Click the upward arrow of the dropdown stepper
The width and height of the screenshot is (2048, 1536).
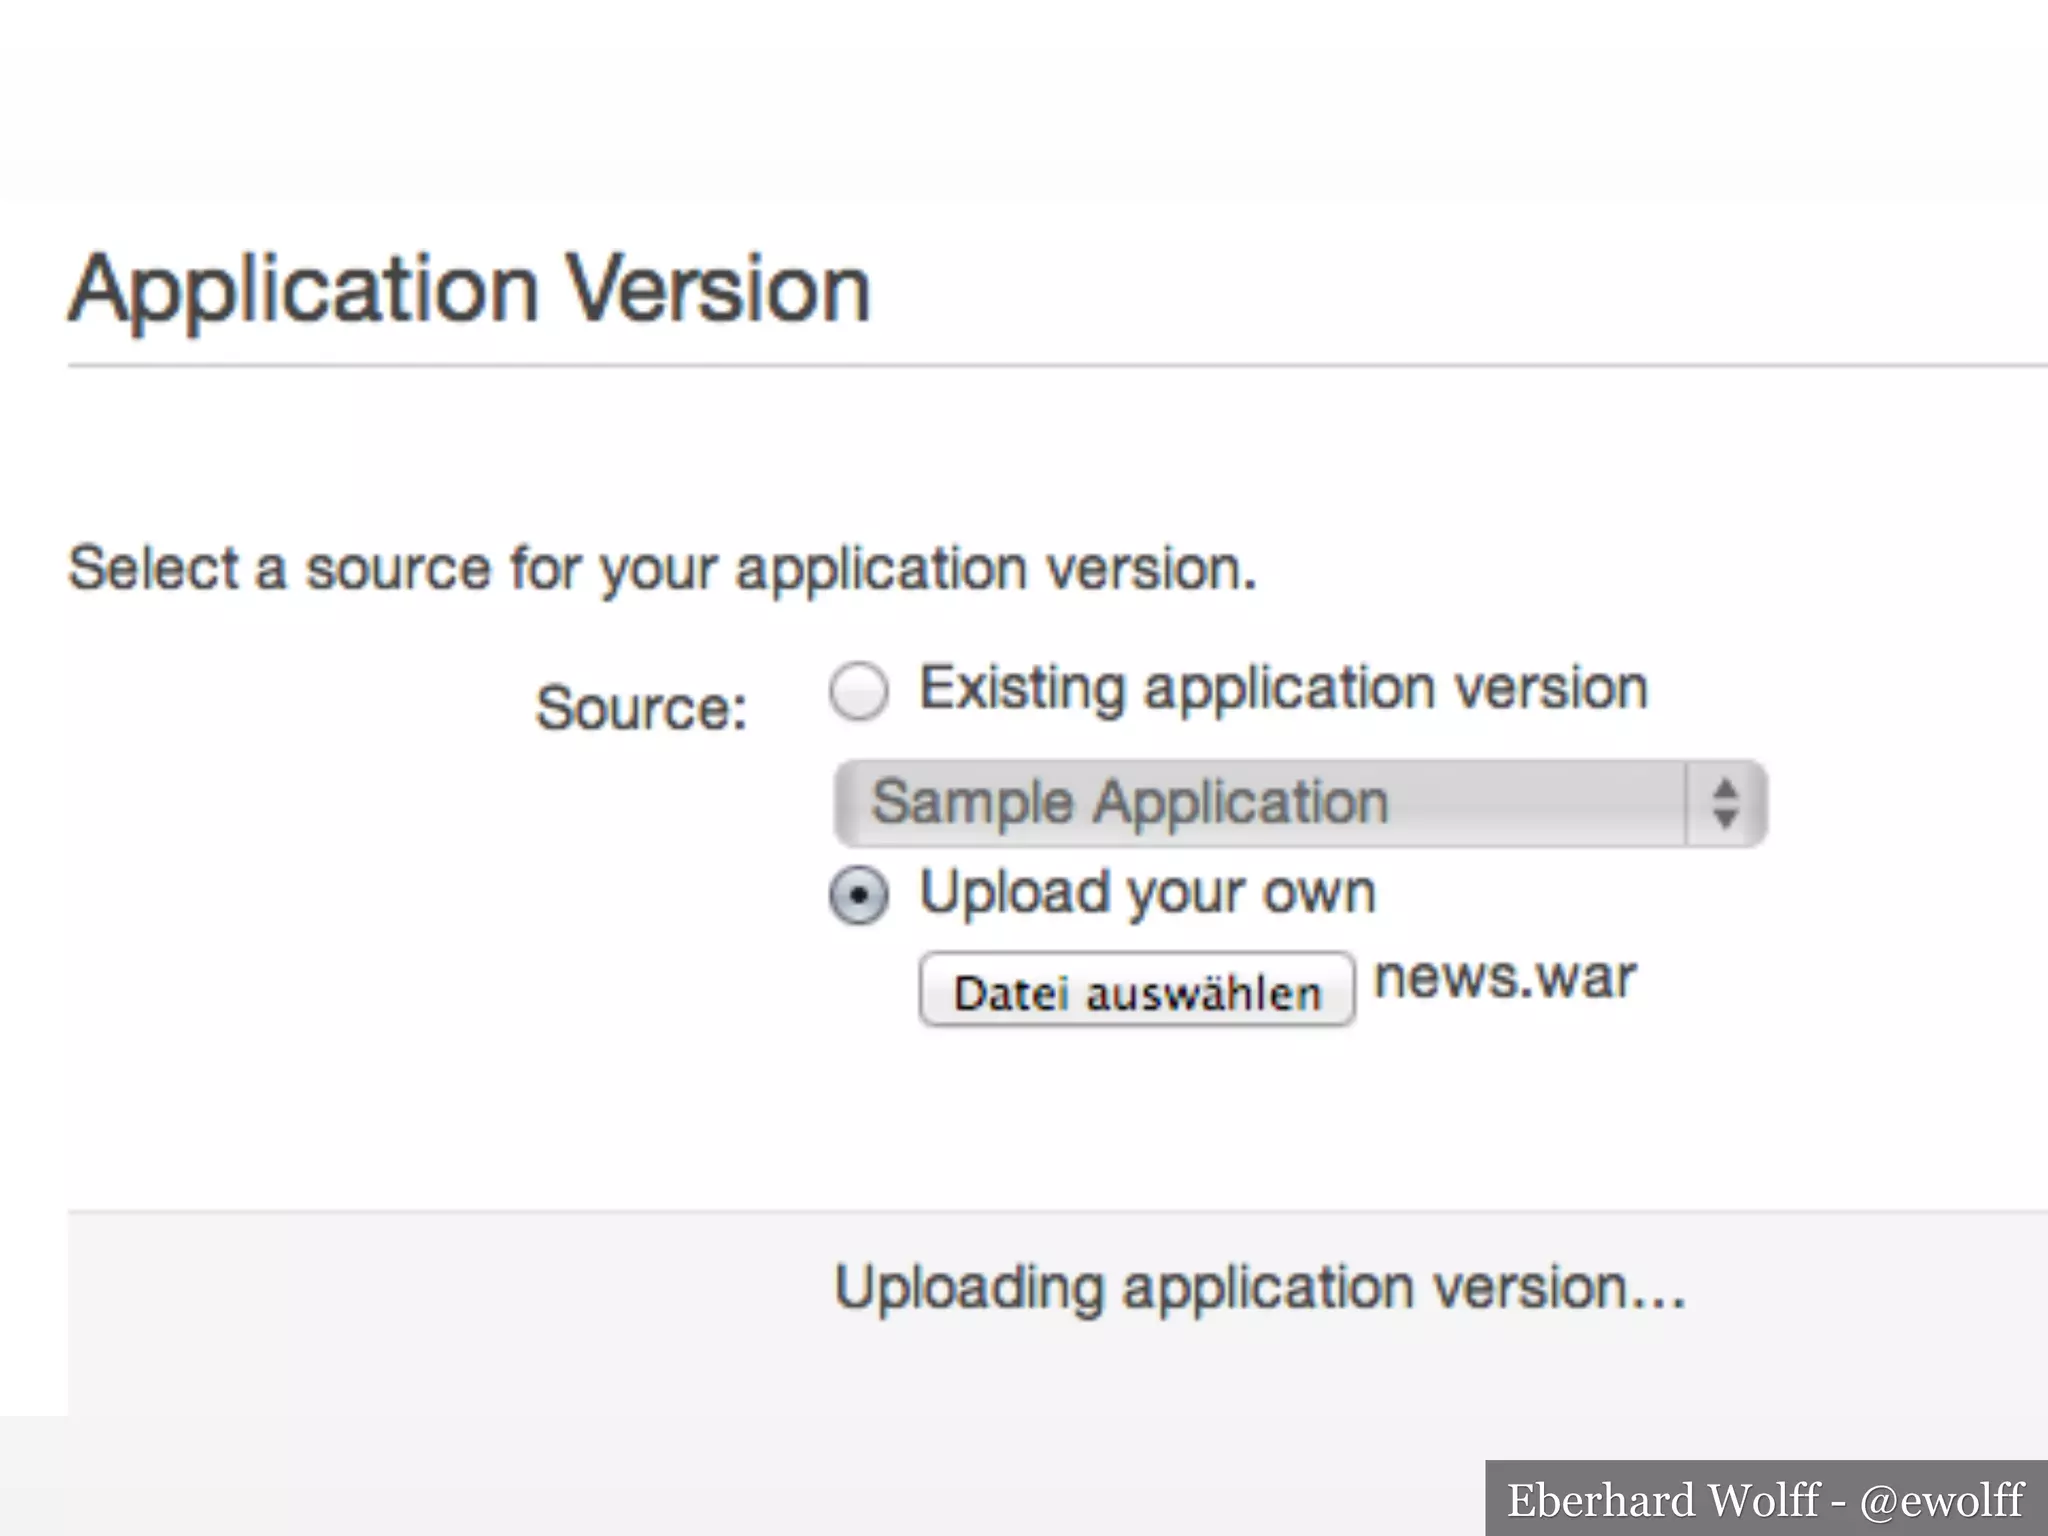(x=1725, y=789)
